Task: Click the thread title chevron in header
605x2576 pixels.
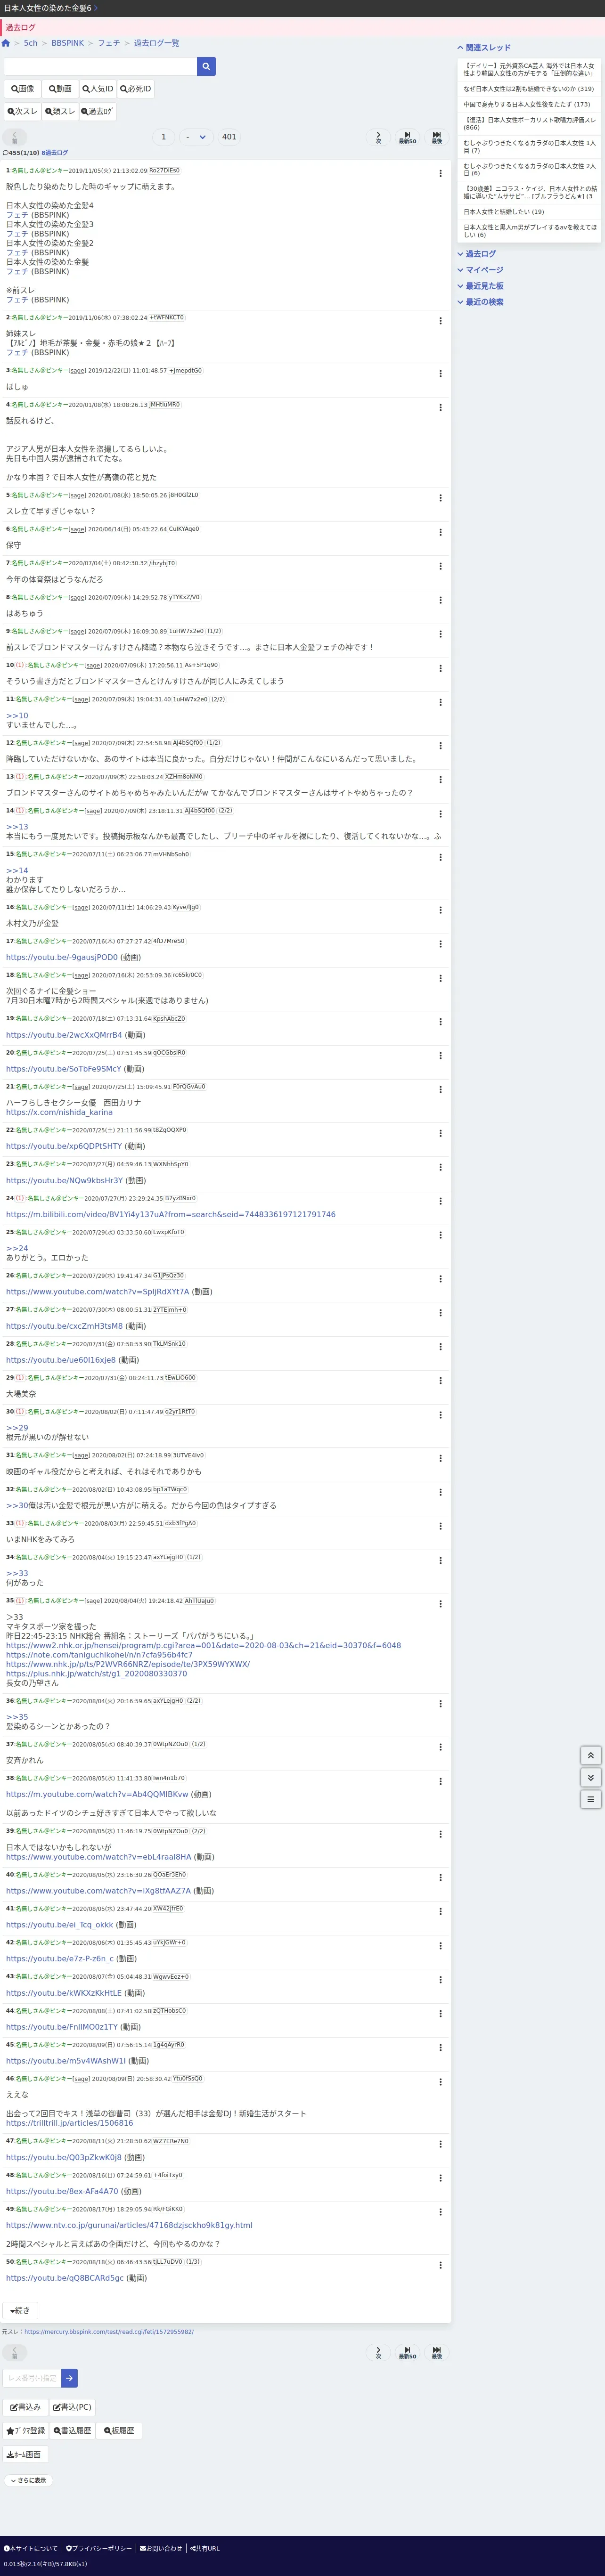Action: 96,8
